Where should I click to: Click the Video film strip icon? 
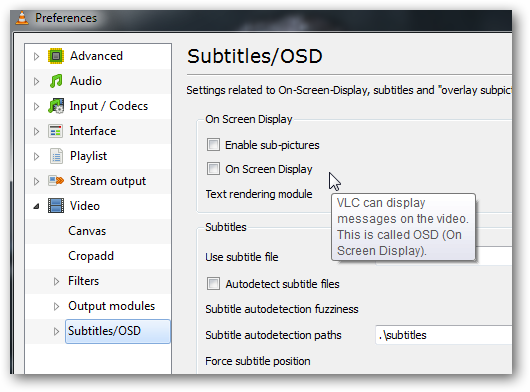click(x=56, y=206)
